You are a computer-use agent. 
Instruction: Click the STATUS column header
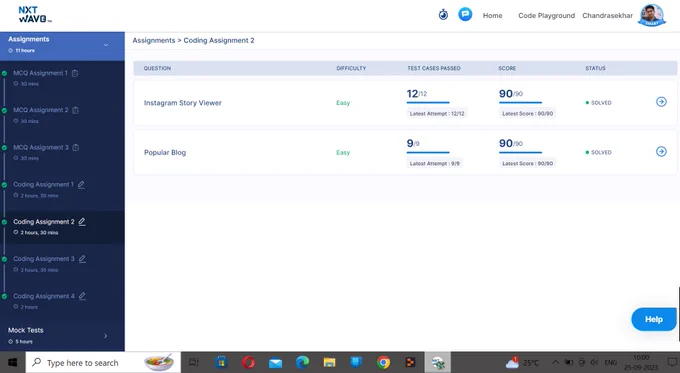tap(595, 69)
